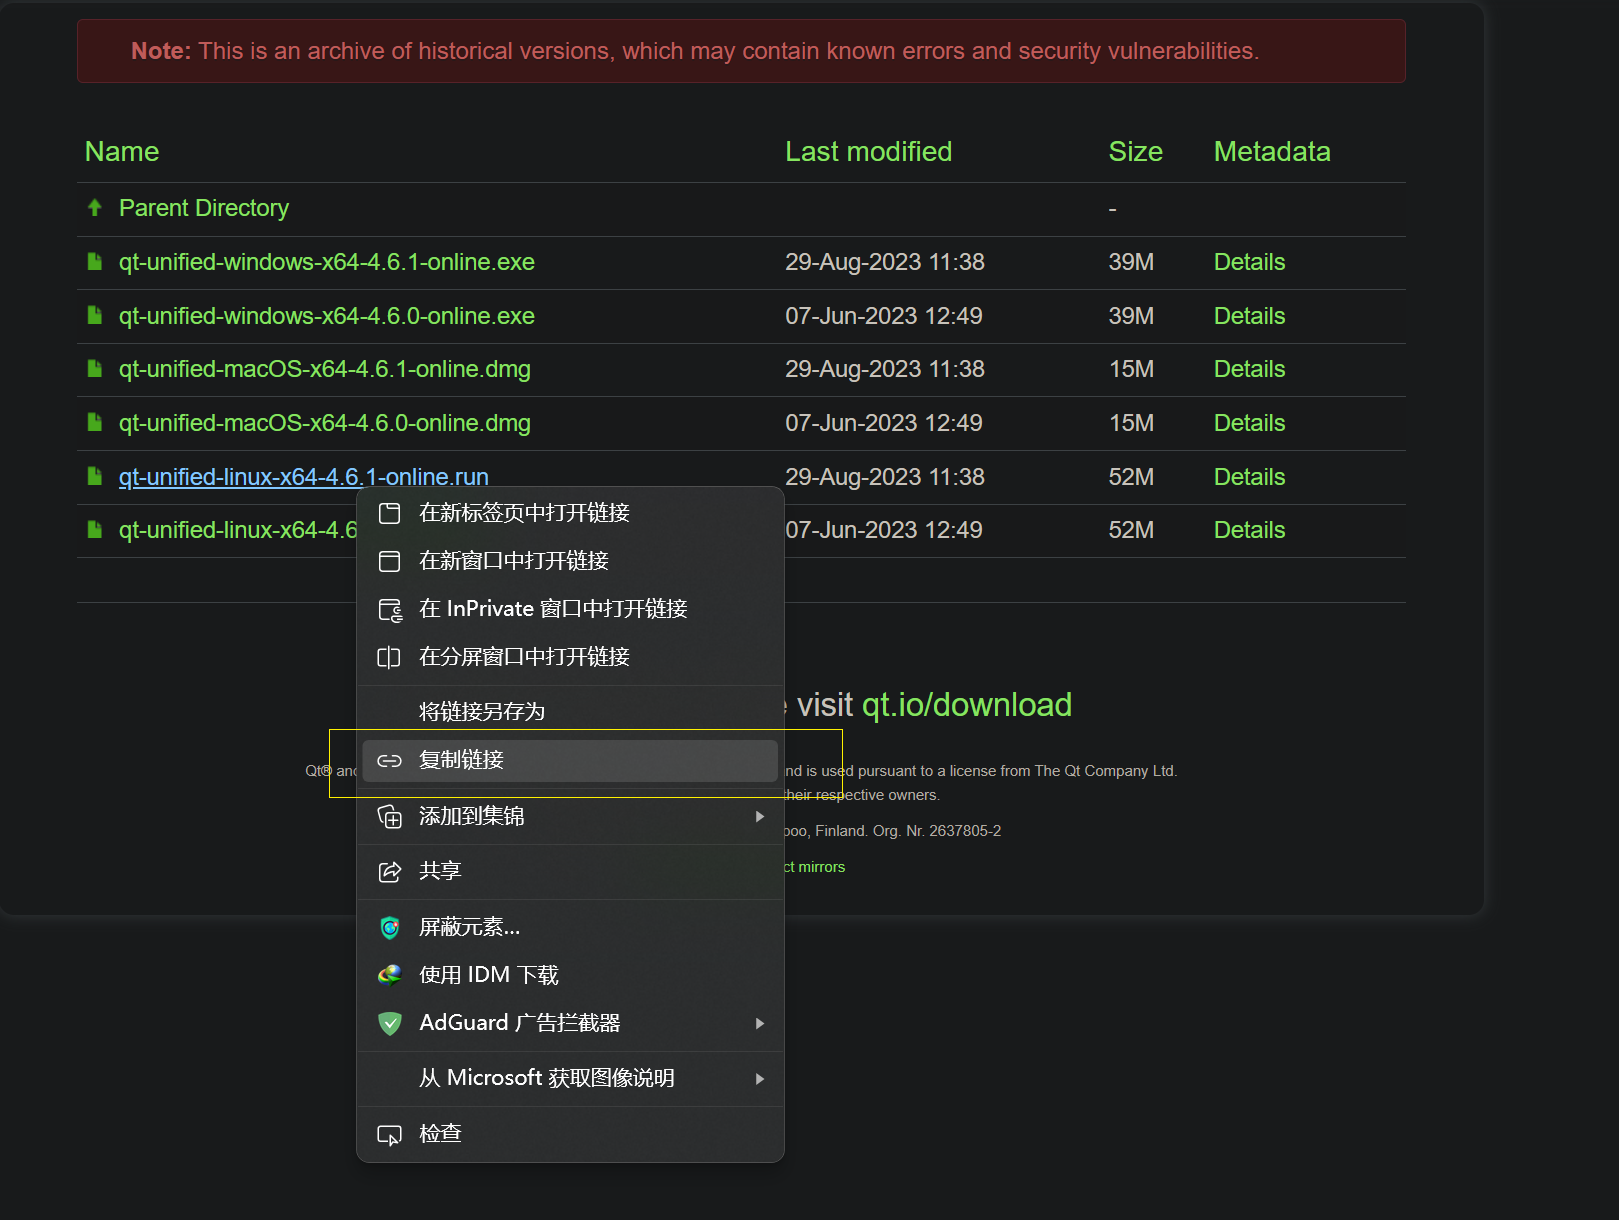Click the collections icon beside 添加到集锦
The width and height of the screenshot is (1619, 1220).
coord(389,817)
